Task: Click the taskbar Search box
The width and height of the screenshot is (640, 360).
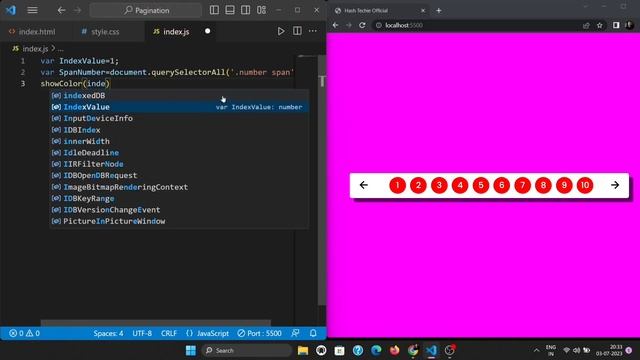Action: [247, 350]
